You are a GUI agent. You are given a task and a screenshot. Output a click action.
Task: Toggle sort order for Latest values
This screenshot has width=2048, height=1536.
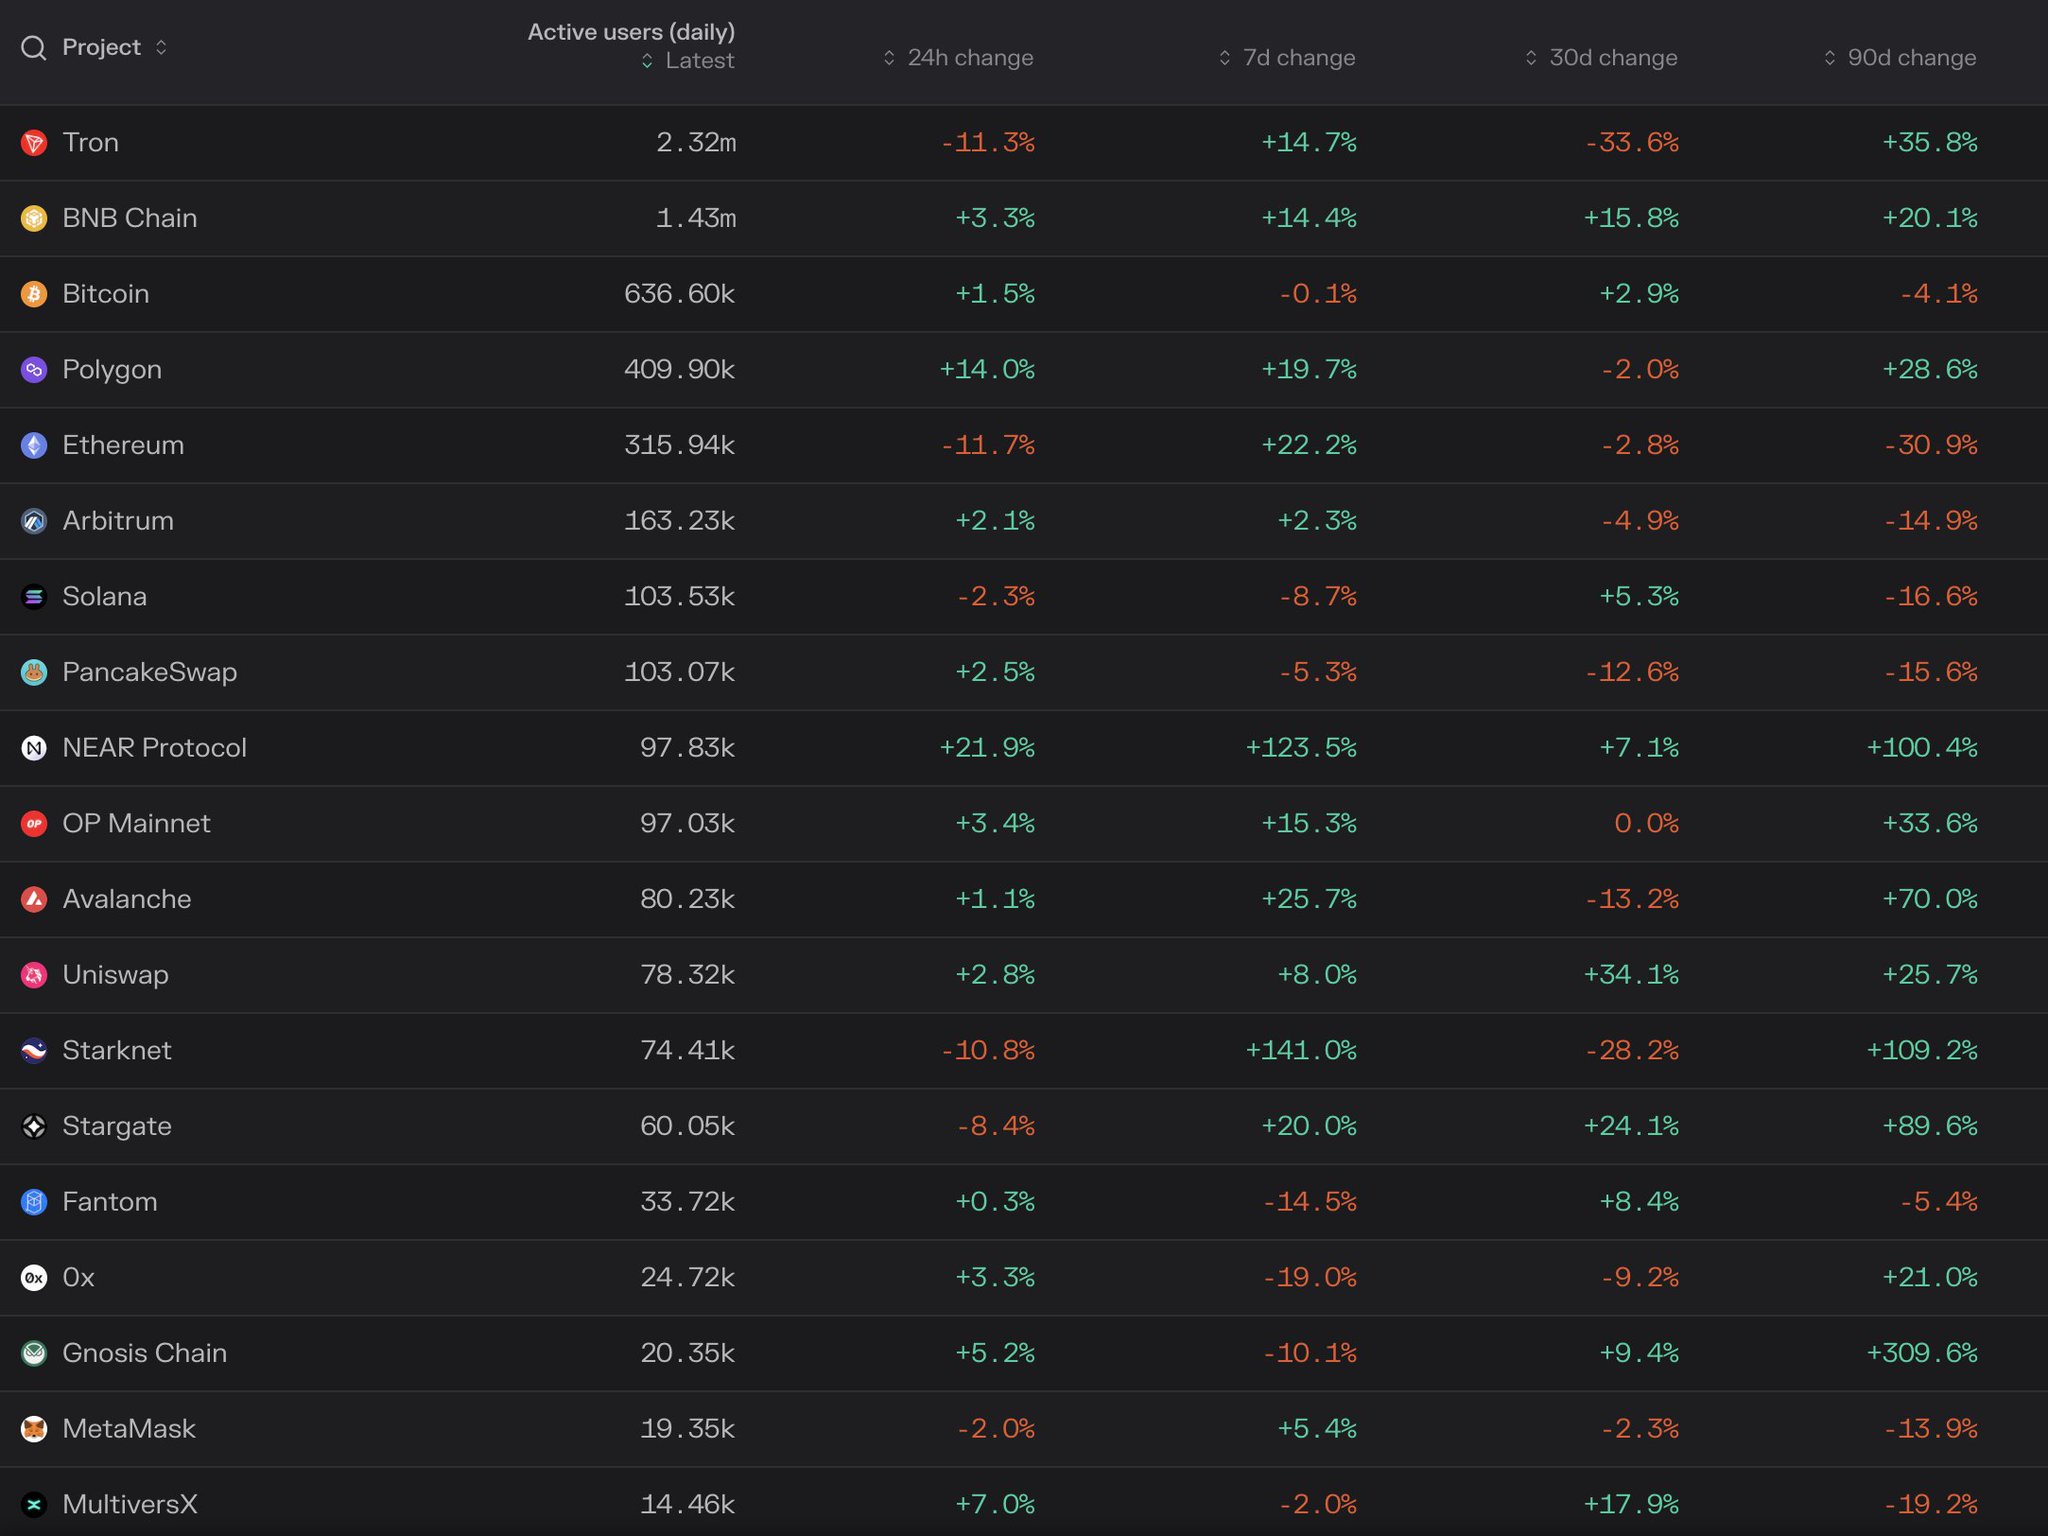click(648, 60)
